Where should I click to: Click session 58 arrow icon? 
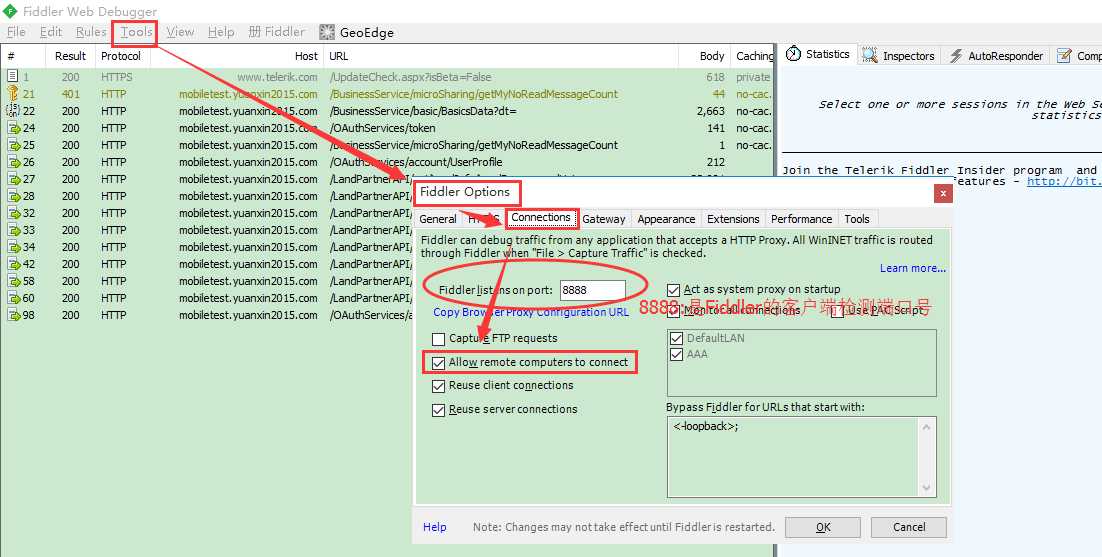pos(13,281)
